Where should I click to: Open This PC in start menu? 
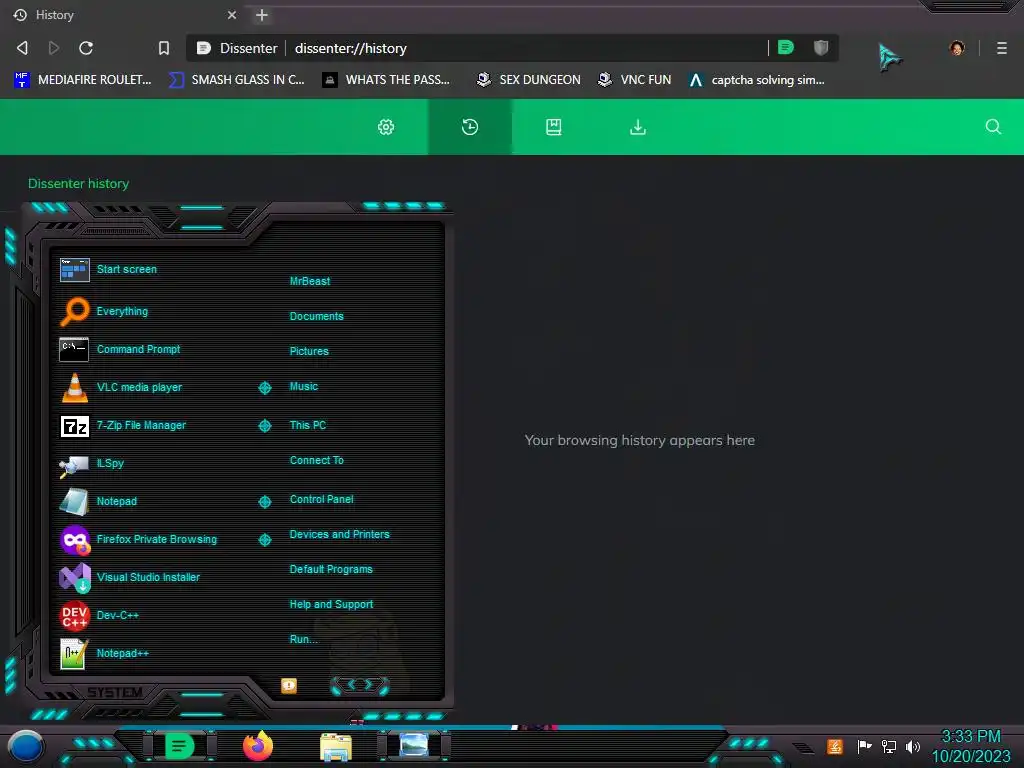(x=308, y=424)
